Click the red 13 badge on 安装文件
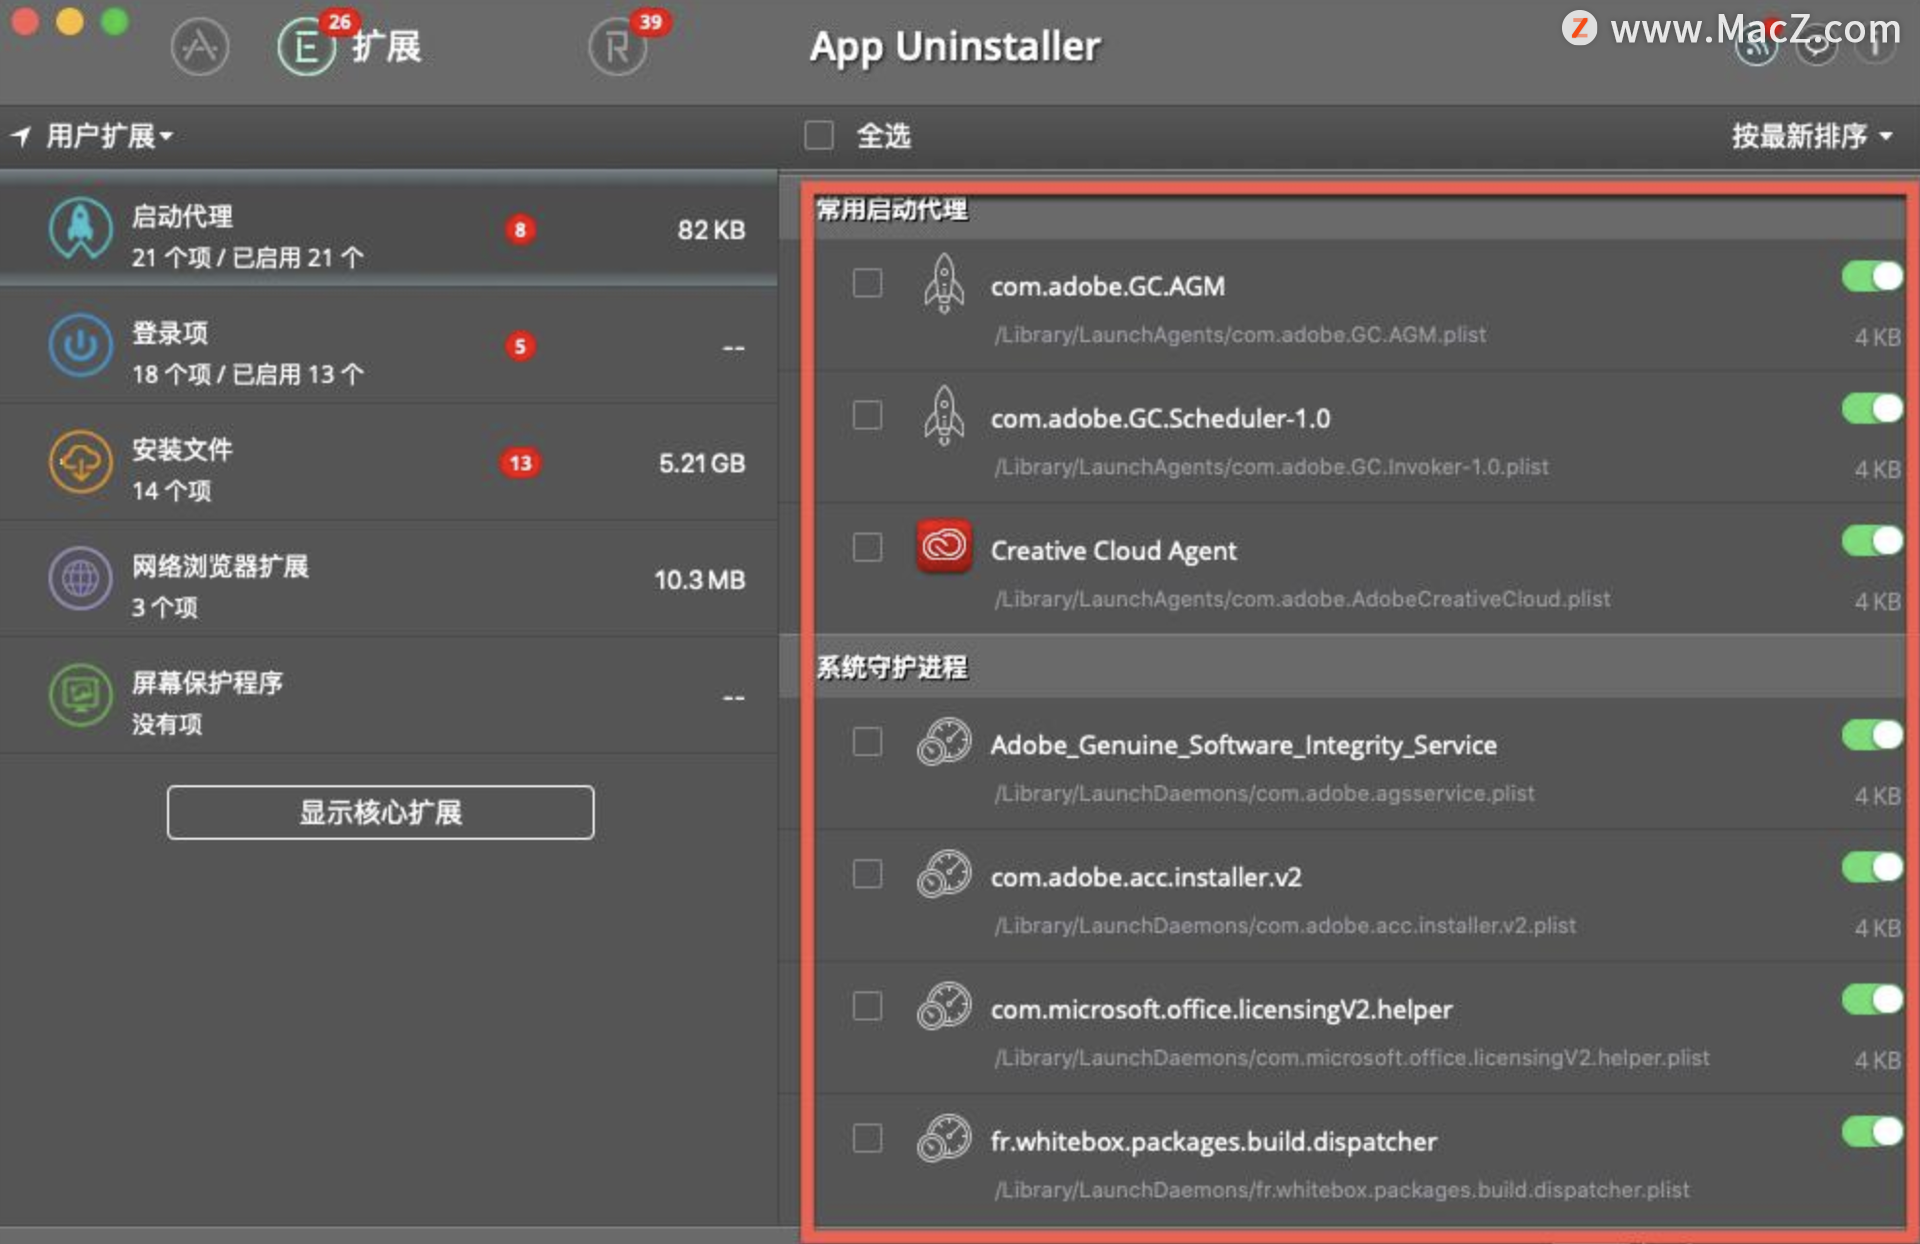The width and height of the screenshot is (1920, 1244). click(520, 463)
